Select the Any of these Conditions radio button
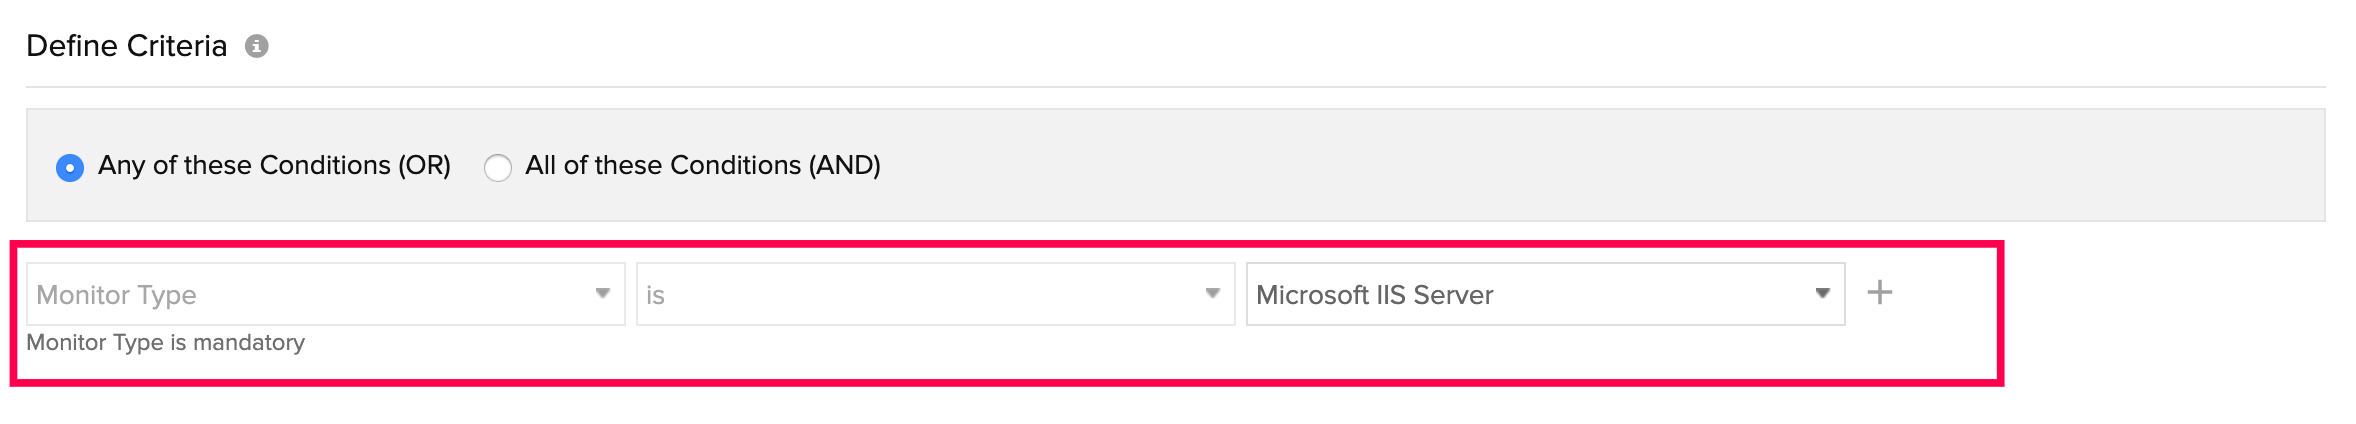This screenshot has width=2356, height=424. coord(70,167)
